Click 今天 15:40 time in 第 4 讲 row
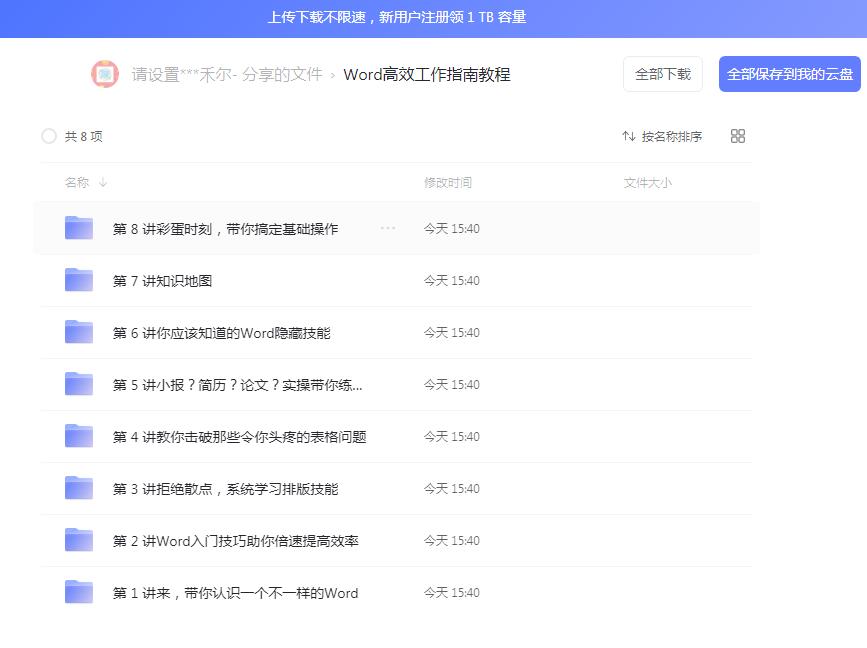867x648 pixels. pyautogui.click(x=452, y=436)
